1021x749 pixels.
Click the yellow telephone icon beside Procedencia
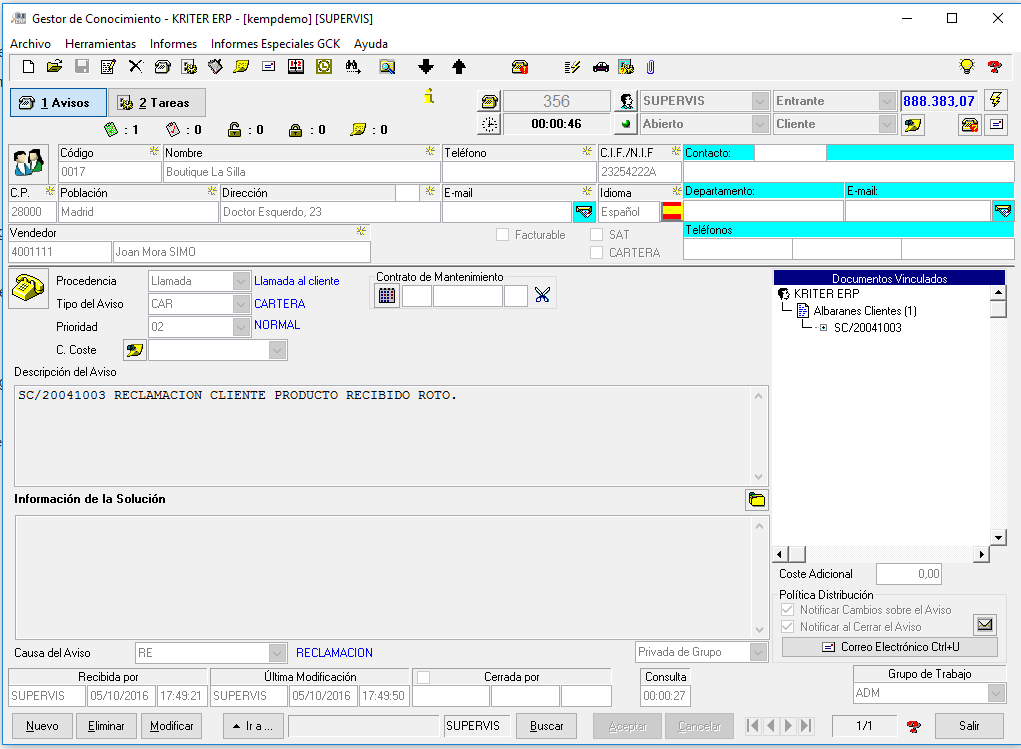(x=28, y=289)
